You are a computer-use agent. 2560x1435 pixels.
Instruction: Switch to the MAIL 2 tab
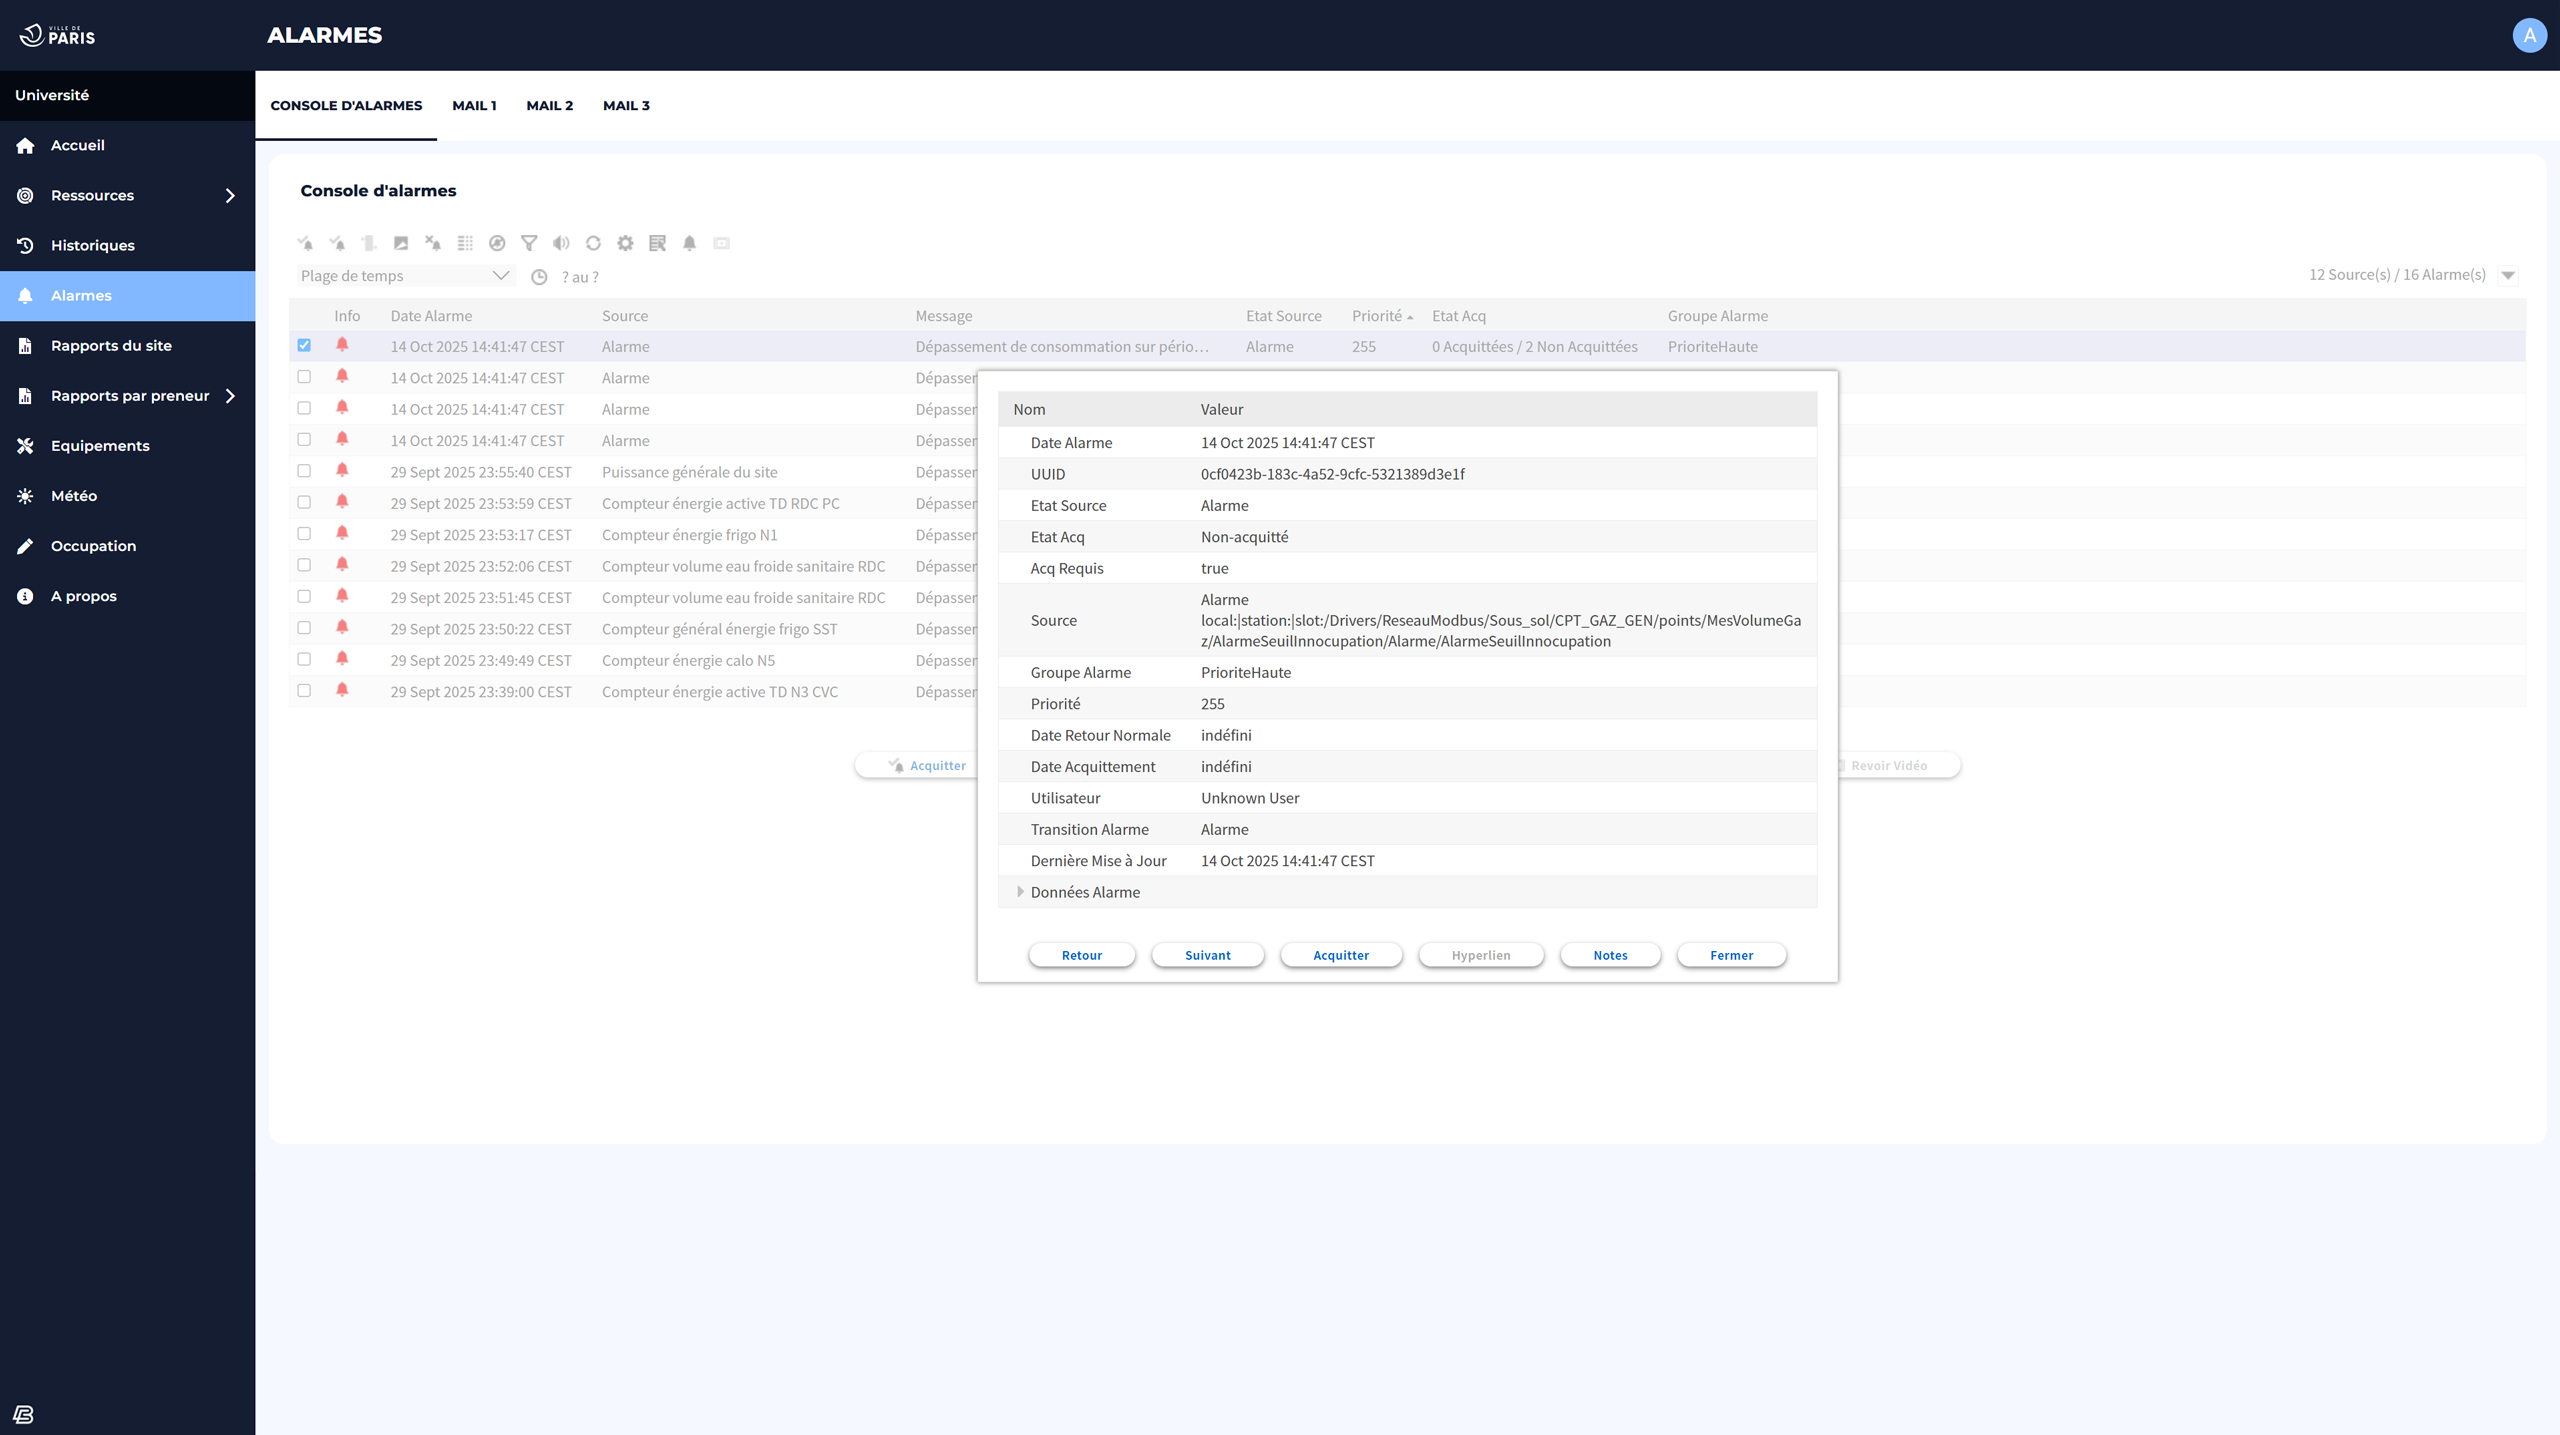[x=549, y=105]
